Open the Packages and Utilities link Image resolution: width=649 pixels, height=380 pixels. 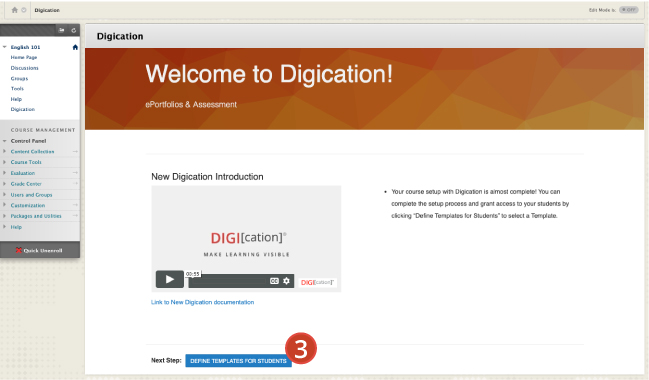pyautogui.click(x=36, y=216)
